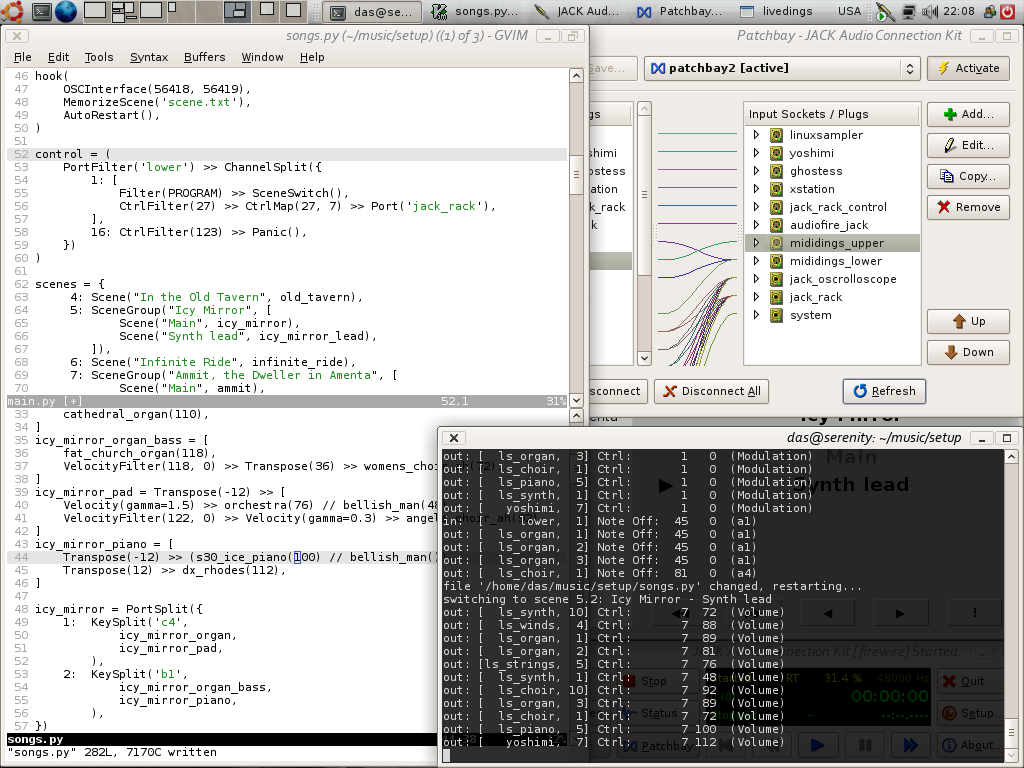Open the File menu in GVIM
The width and height of the screenshot is (1024, 768).
click(x=23, y=57)
